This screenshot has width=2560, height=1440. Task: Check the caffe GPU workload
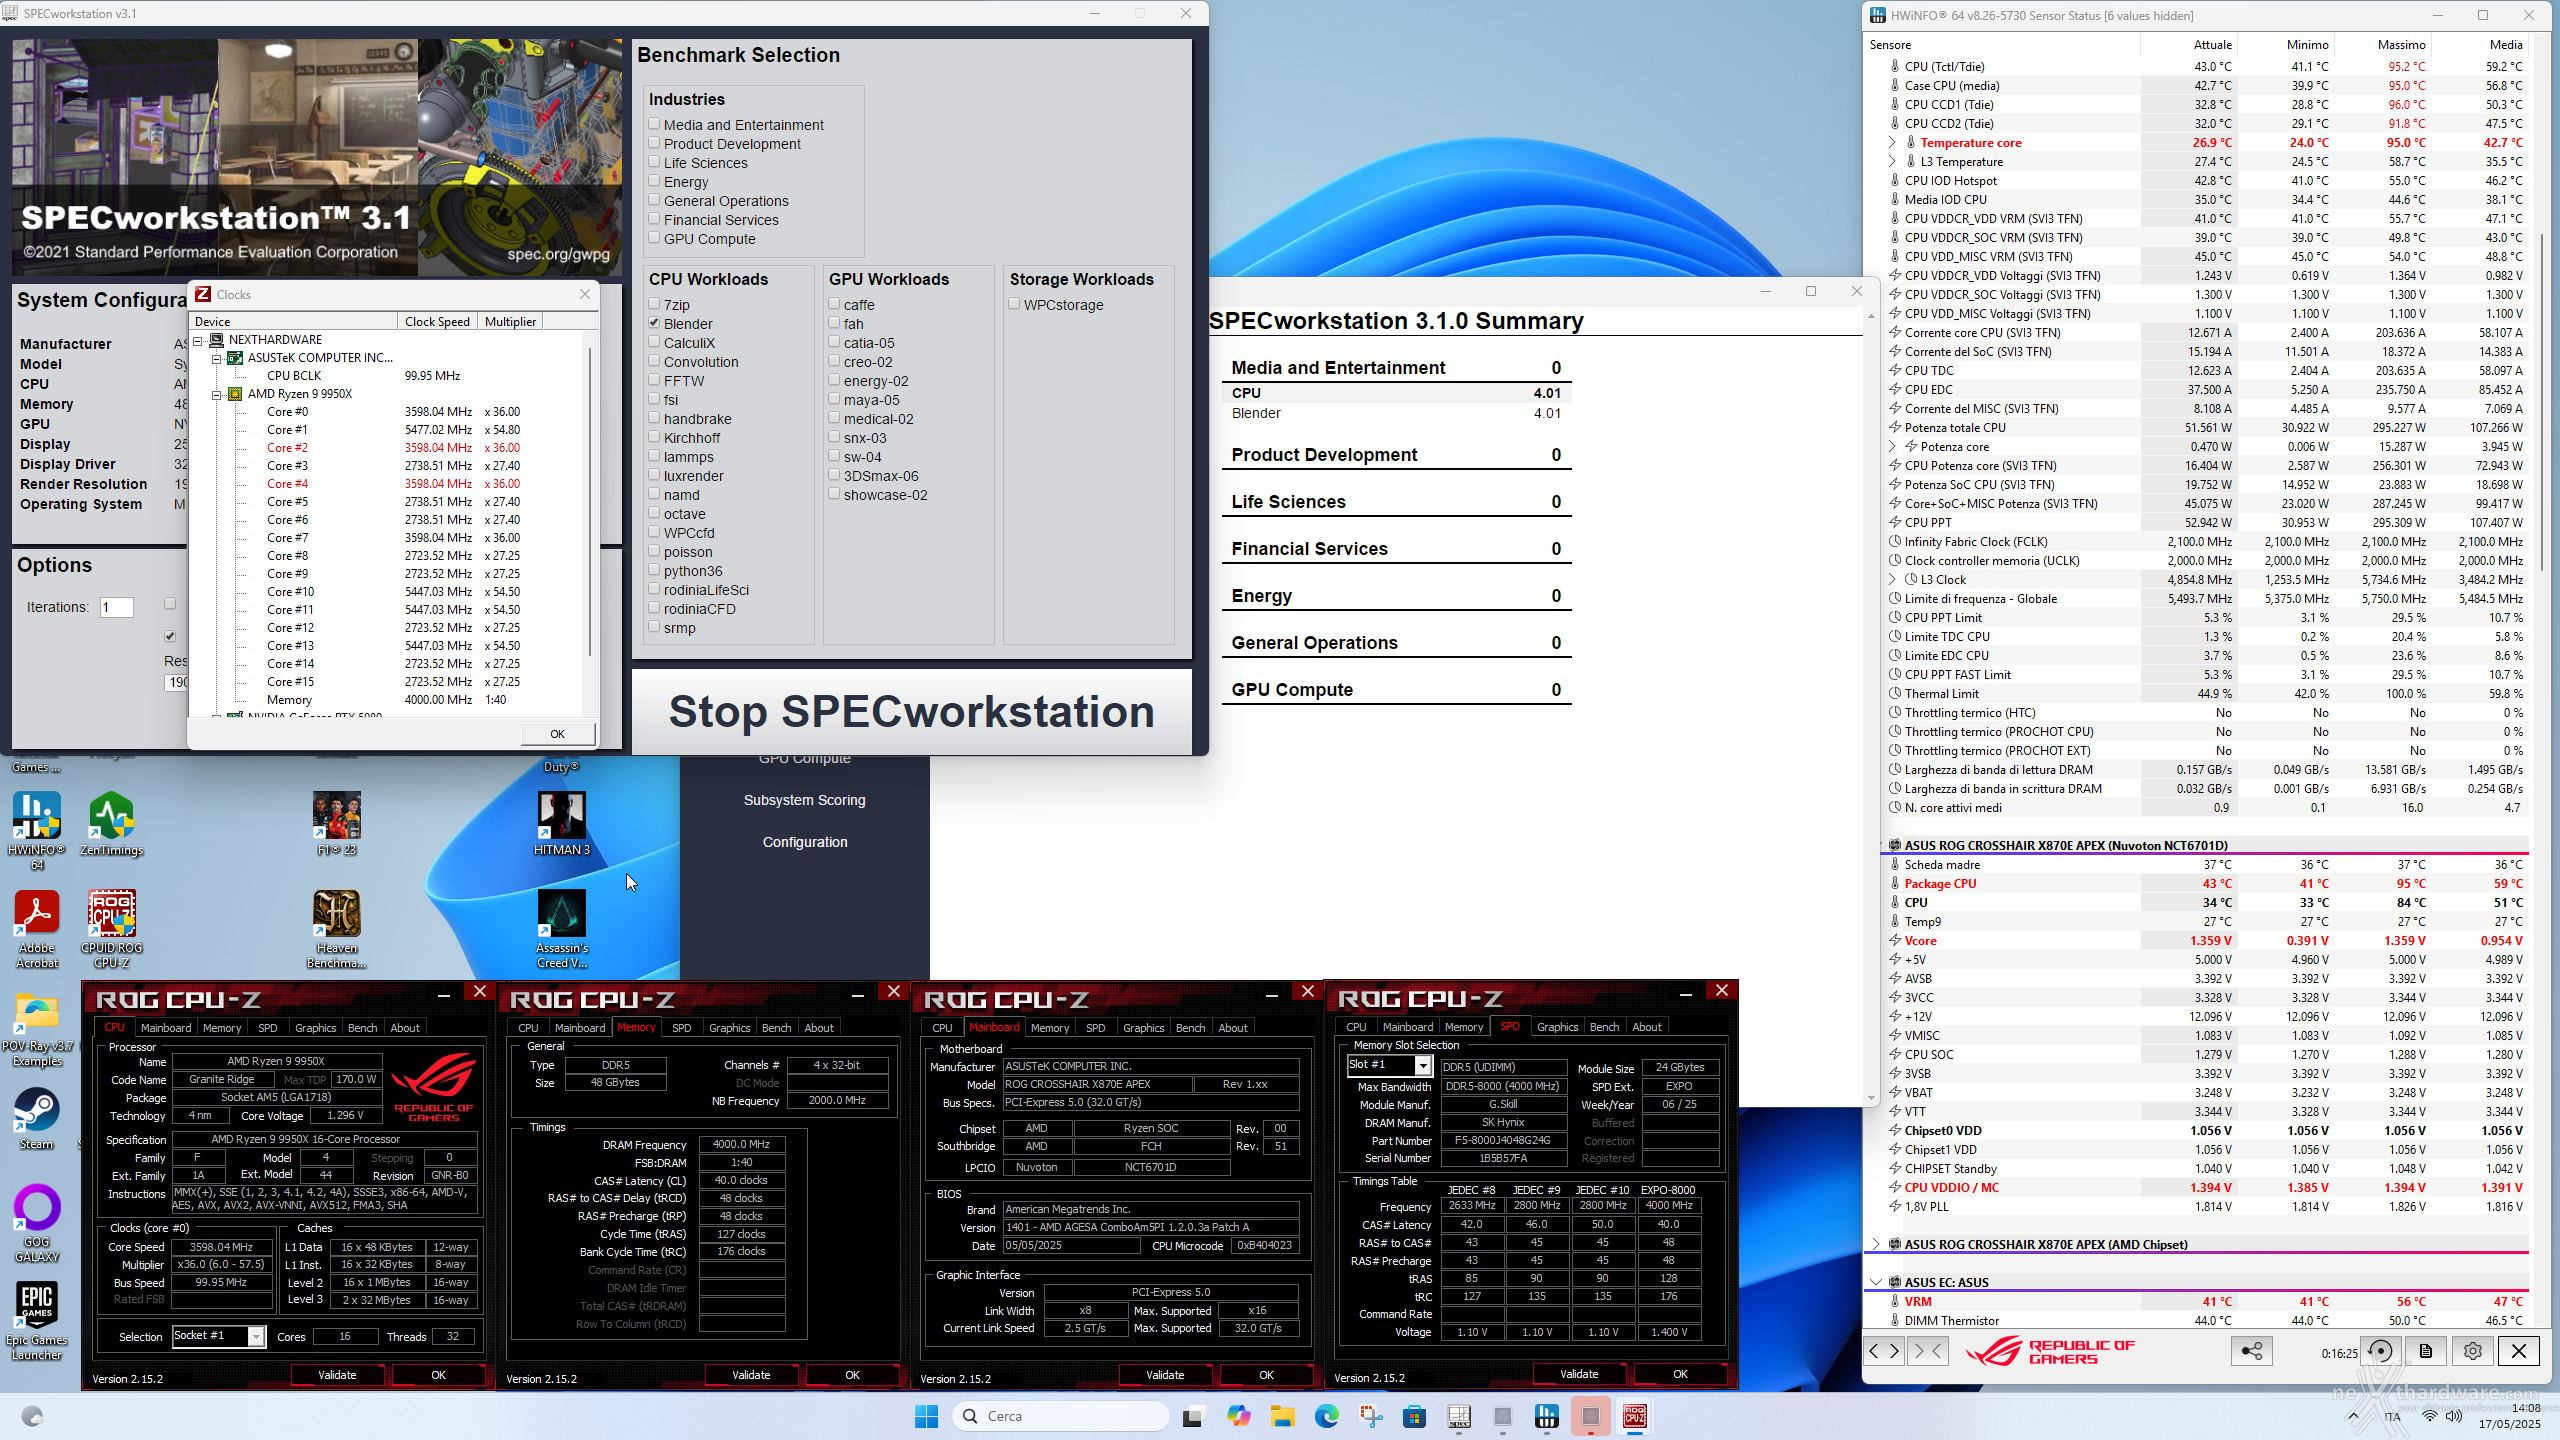coord(834,304)
